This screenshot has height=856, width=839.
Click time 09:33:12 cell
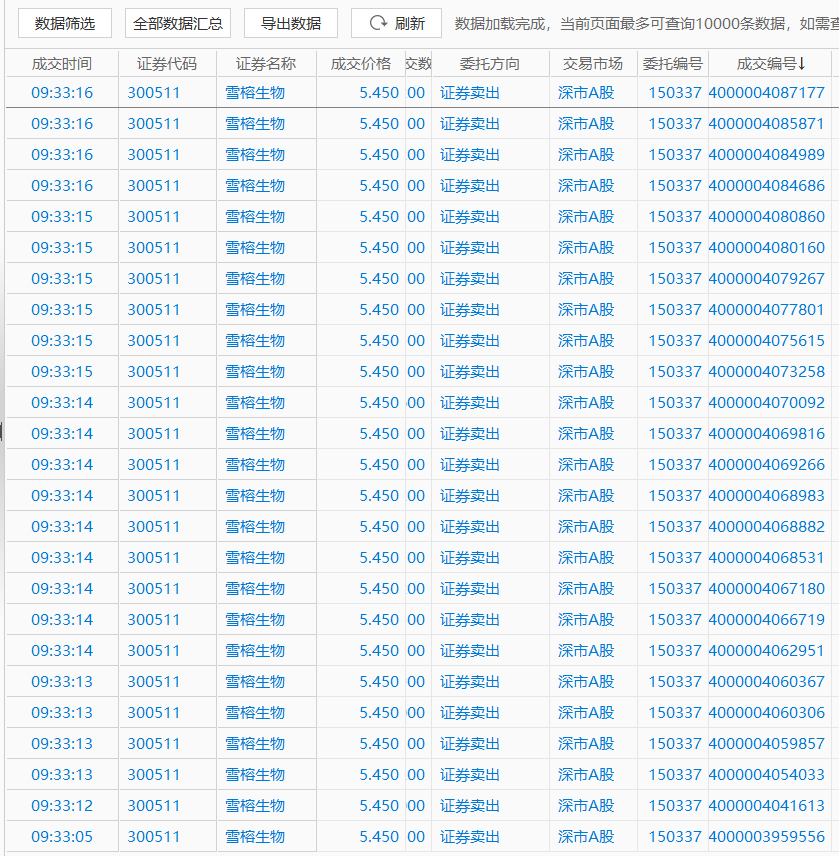coord(62,805)
